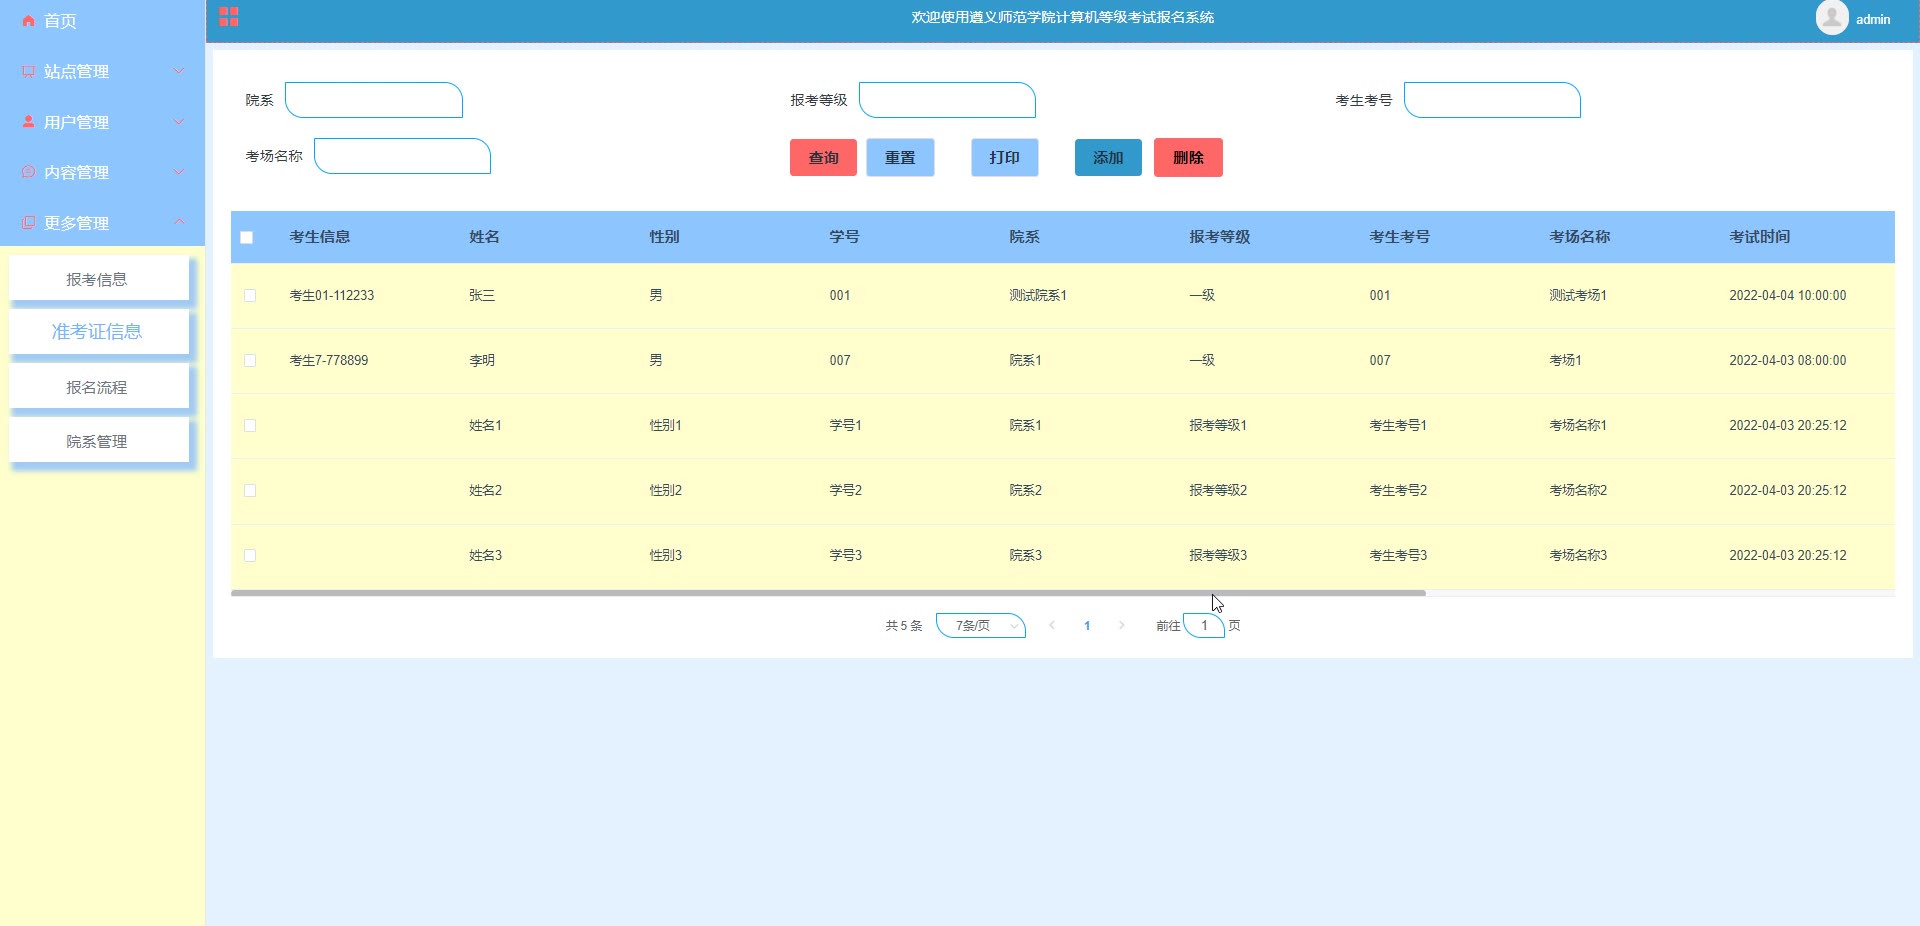Click the home icon beside 首页

click(x=28, y=21)
